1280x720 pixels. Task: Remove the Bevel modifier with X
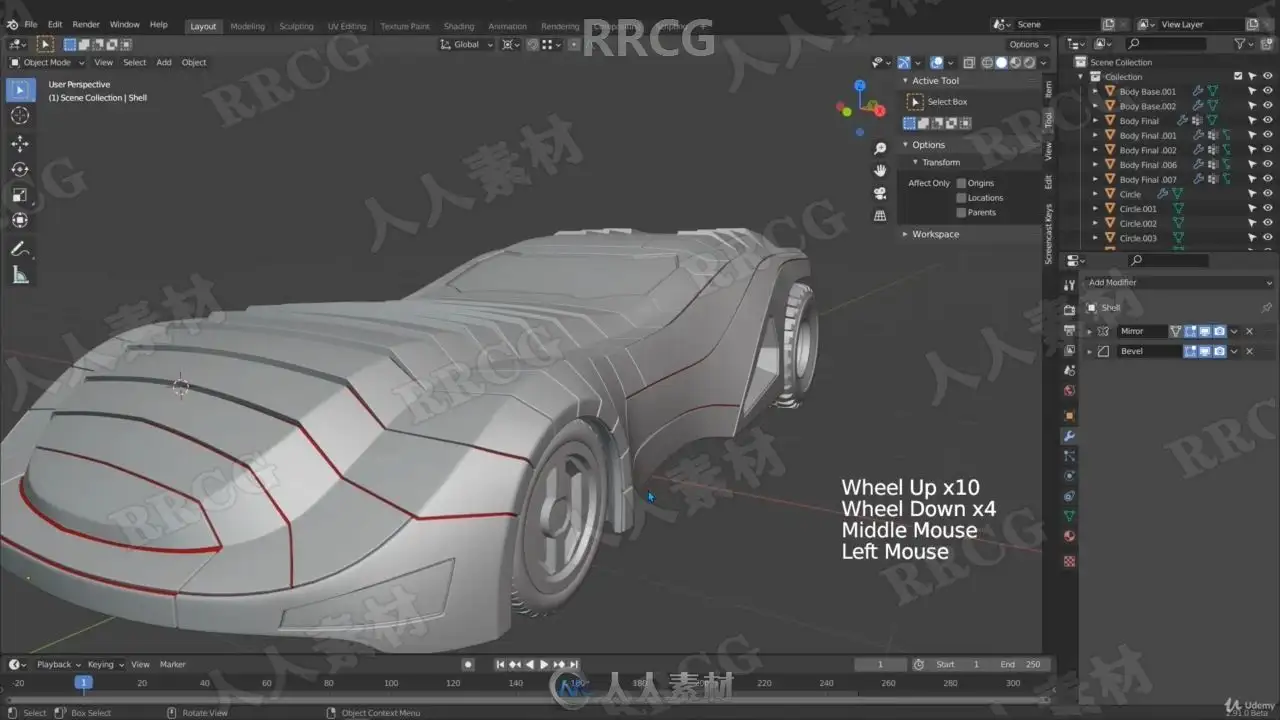[x=1249, y=351]
